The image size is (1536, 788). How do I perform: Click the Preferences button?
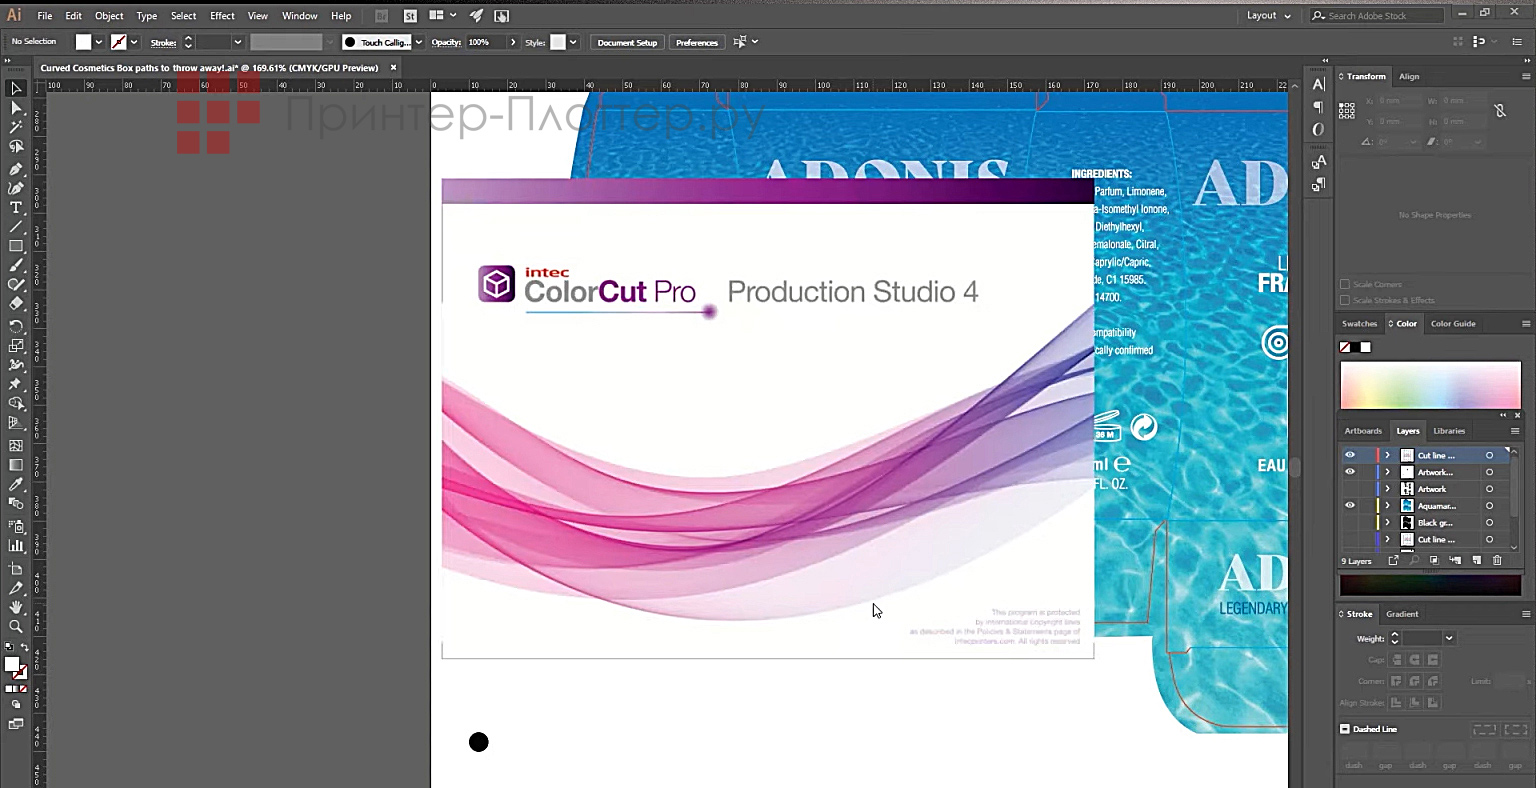696,42
